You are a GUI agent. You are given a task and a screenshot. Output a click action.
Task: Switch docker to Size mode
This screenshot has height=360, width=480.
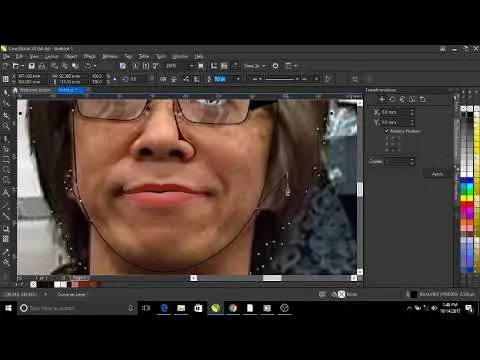(413, 99)
